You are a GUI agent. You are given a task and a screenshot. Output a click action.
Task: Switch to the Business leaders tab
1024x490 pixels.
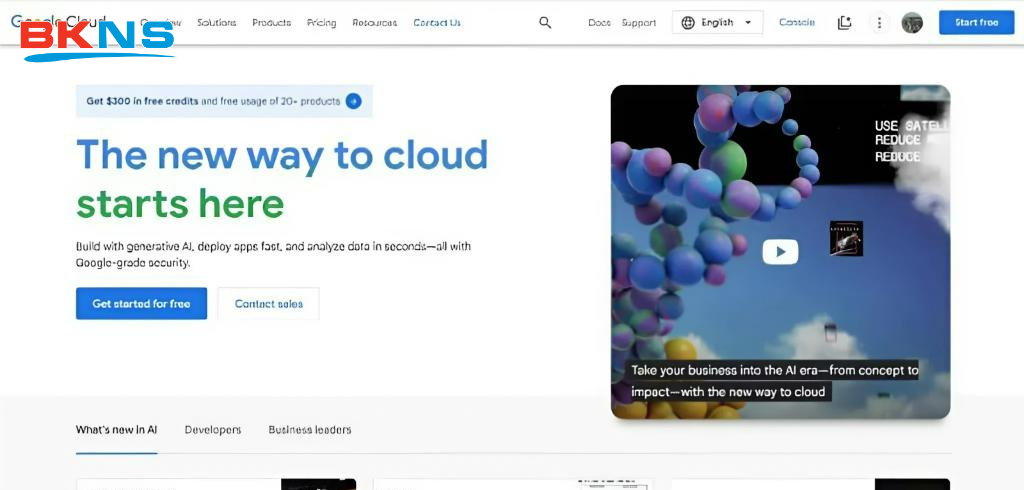310,430
